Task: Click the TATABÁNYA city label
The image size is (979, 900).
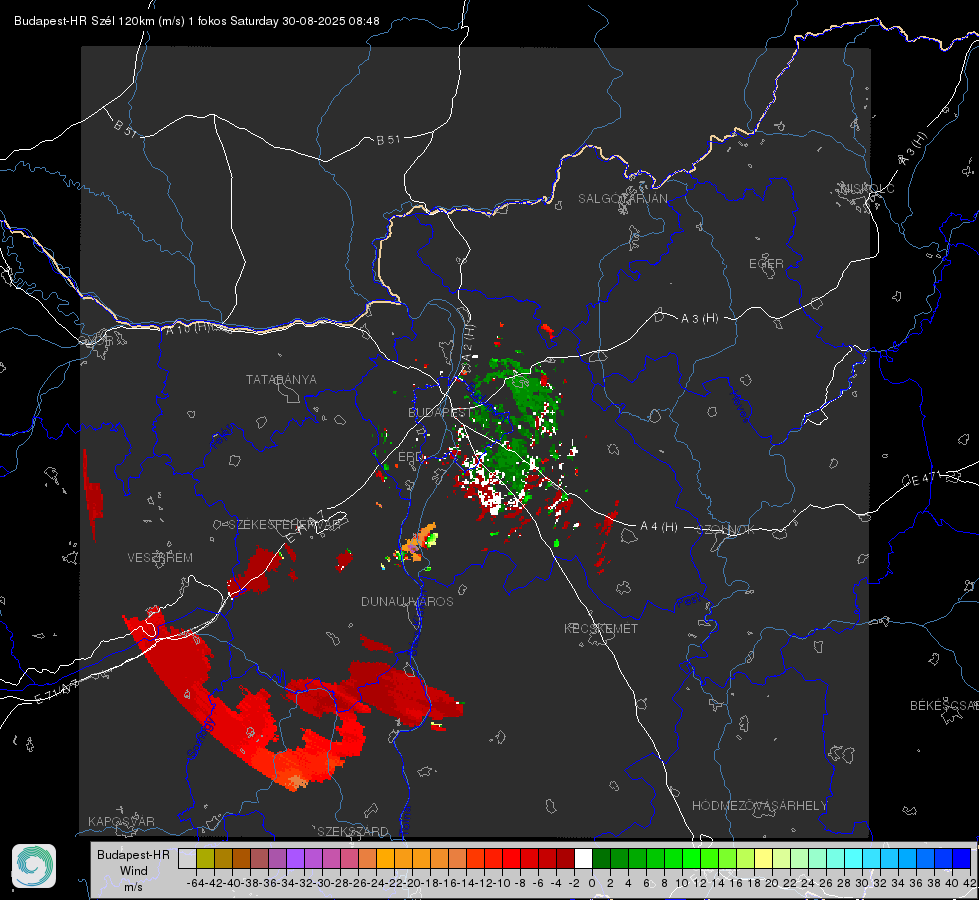Action: click(281, 379)
